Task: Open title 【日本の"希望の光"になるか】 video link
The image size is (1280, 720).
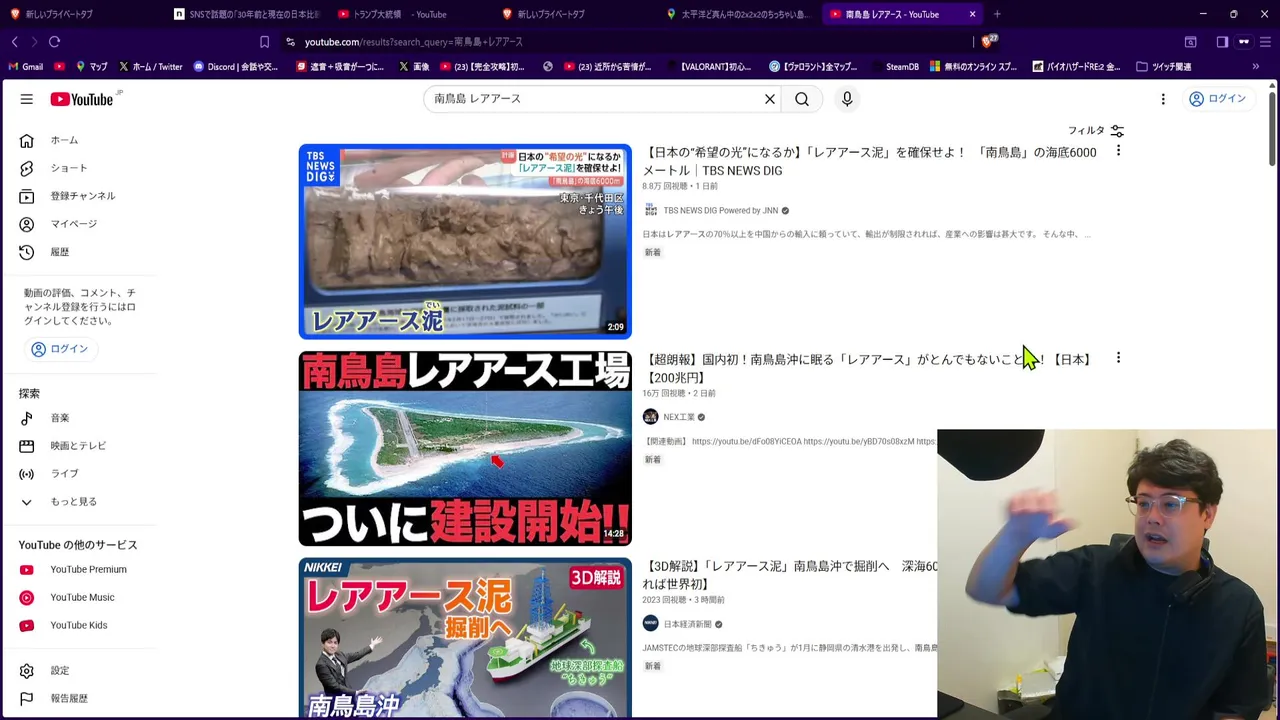Action: click(870, 161)
